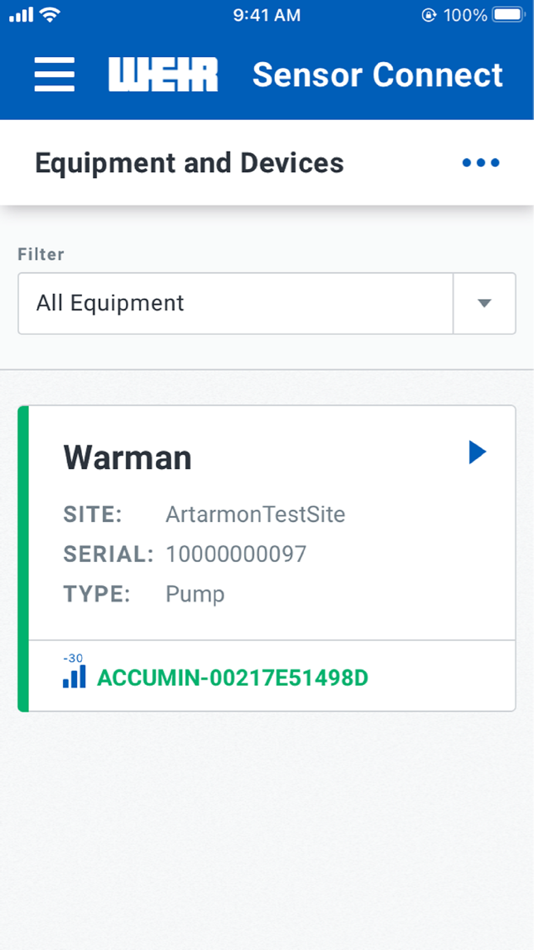Screen dimensions: 534x950
Task: Tap the rotation lock icon in status bar
Action: 429,15
